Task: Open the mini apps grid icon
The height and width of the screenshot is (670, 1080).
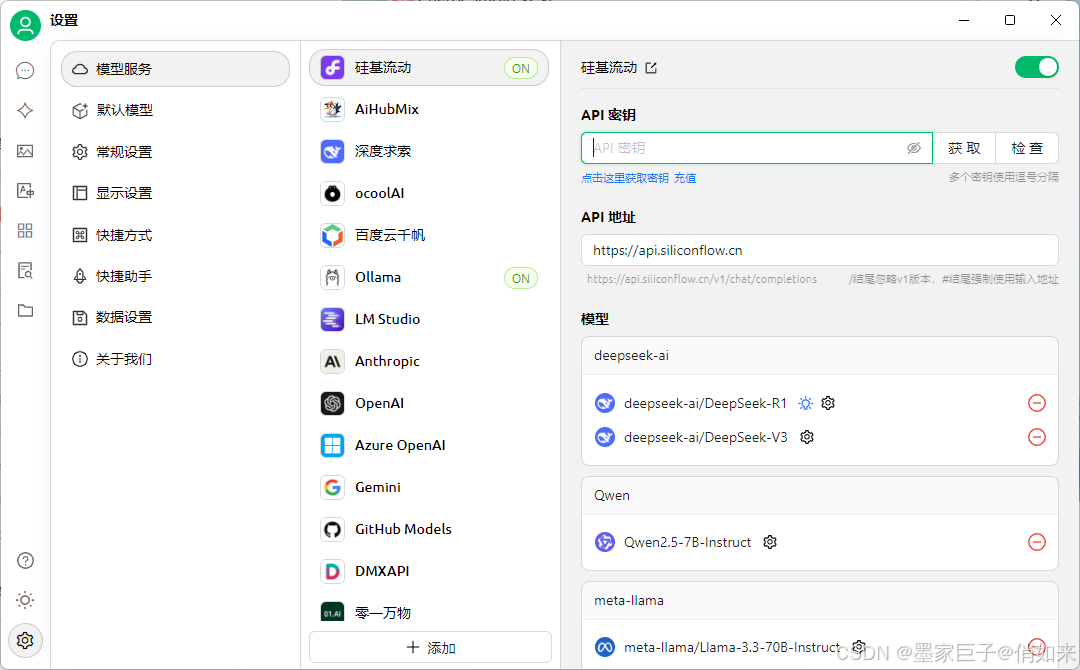Action: pyautogui.click(x=25, y=231)
